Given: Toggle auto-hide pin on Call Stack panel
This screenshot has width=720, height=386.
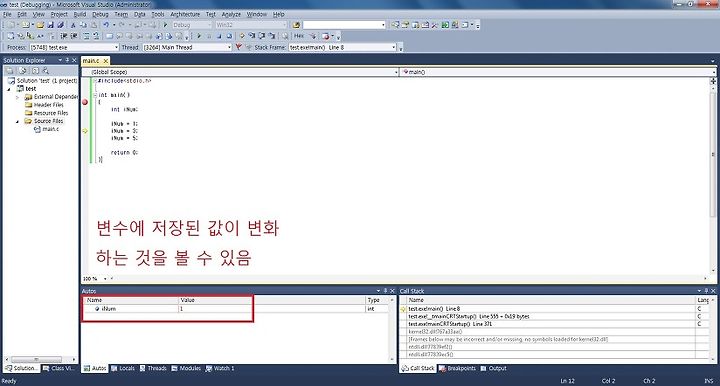Looking at the screenshot, I should [x=706, y=291].
